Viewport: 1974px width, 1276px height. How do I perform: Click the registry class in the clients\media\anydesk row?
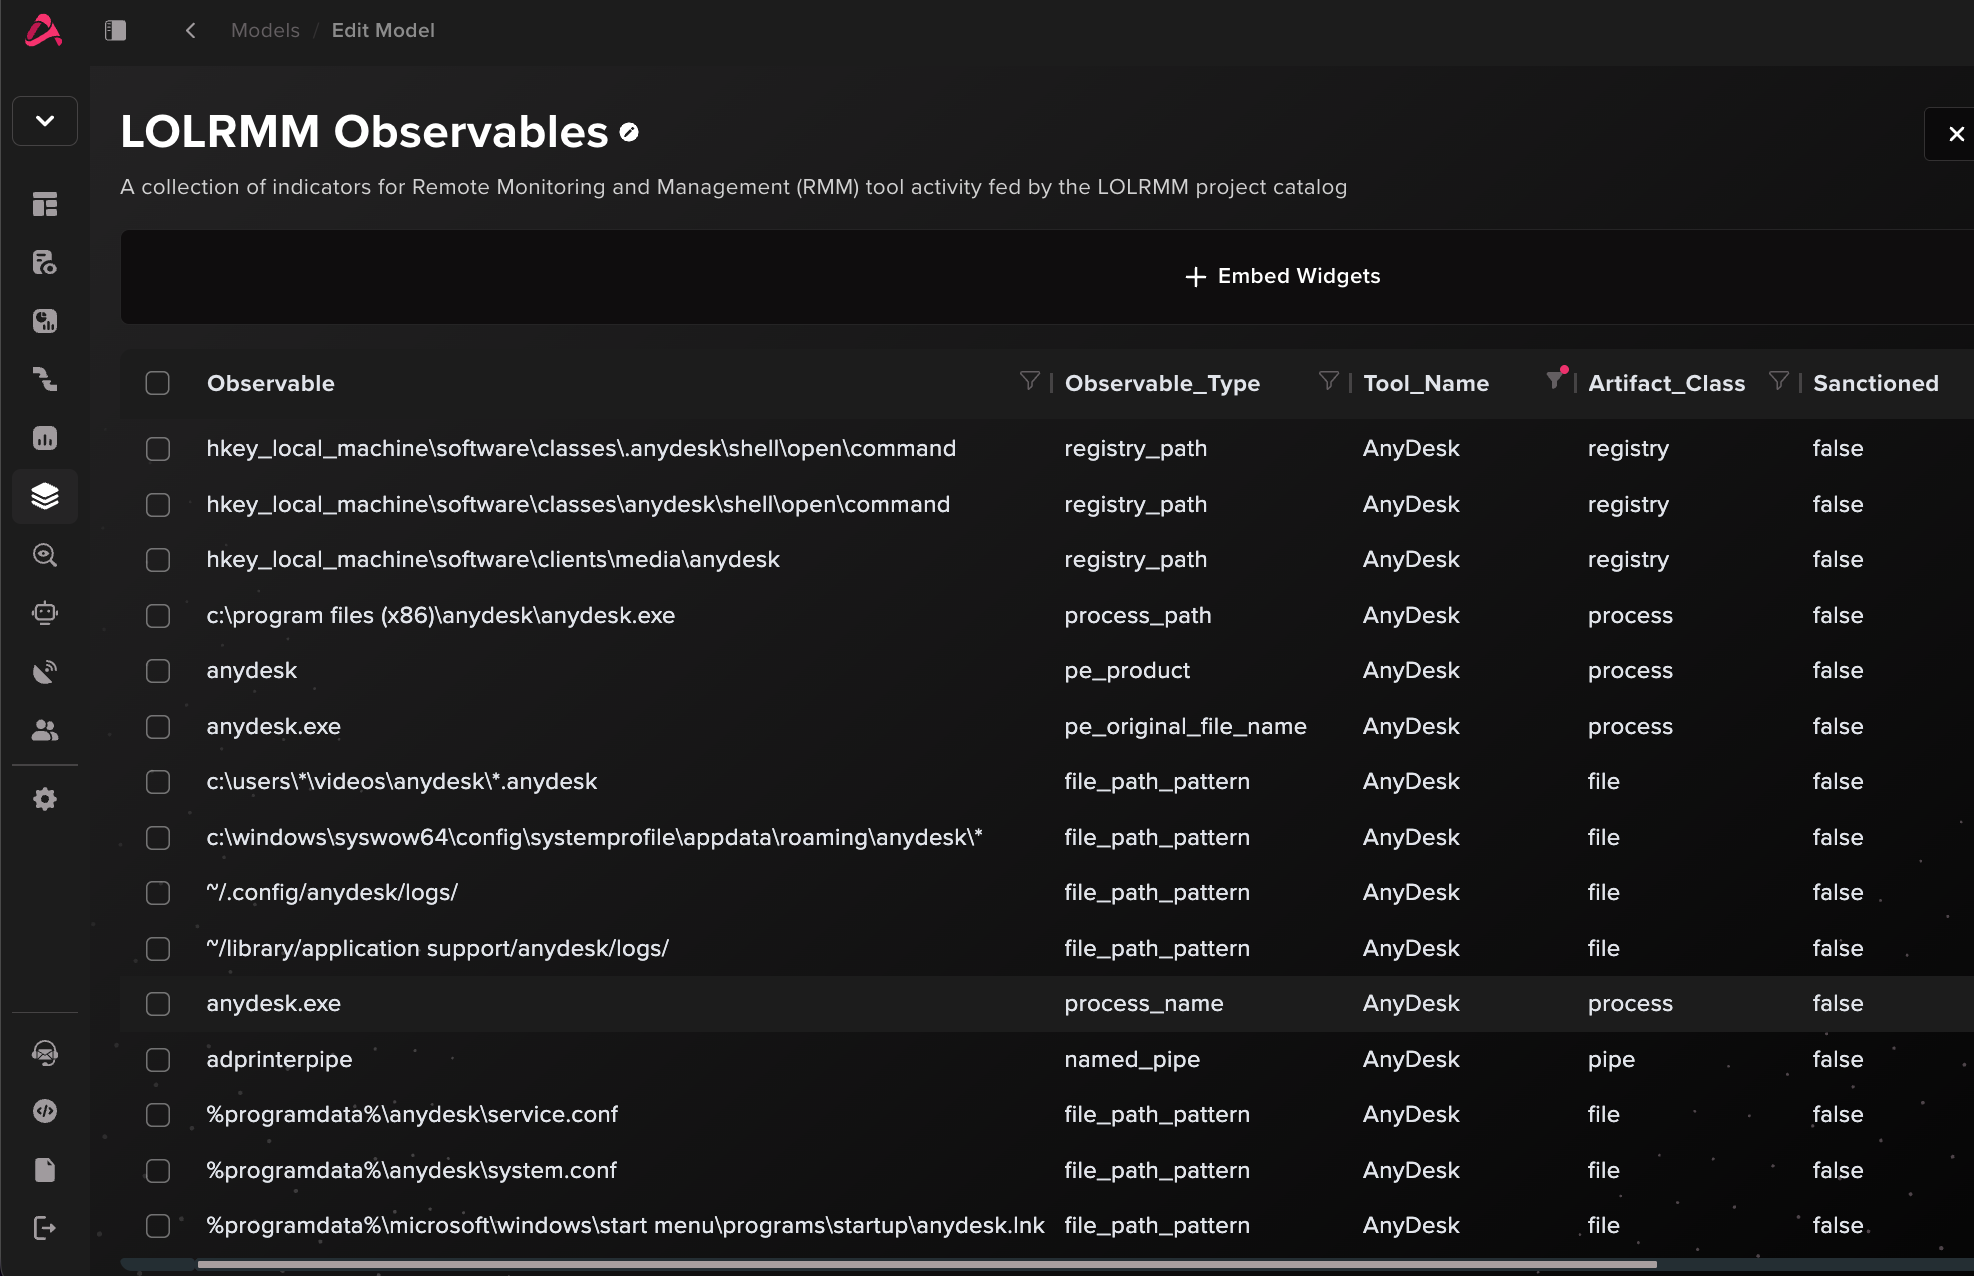click(x=1628, y=559)
